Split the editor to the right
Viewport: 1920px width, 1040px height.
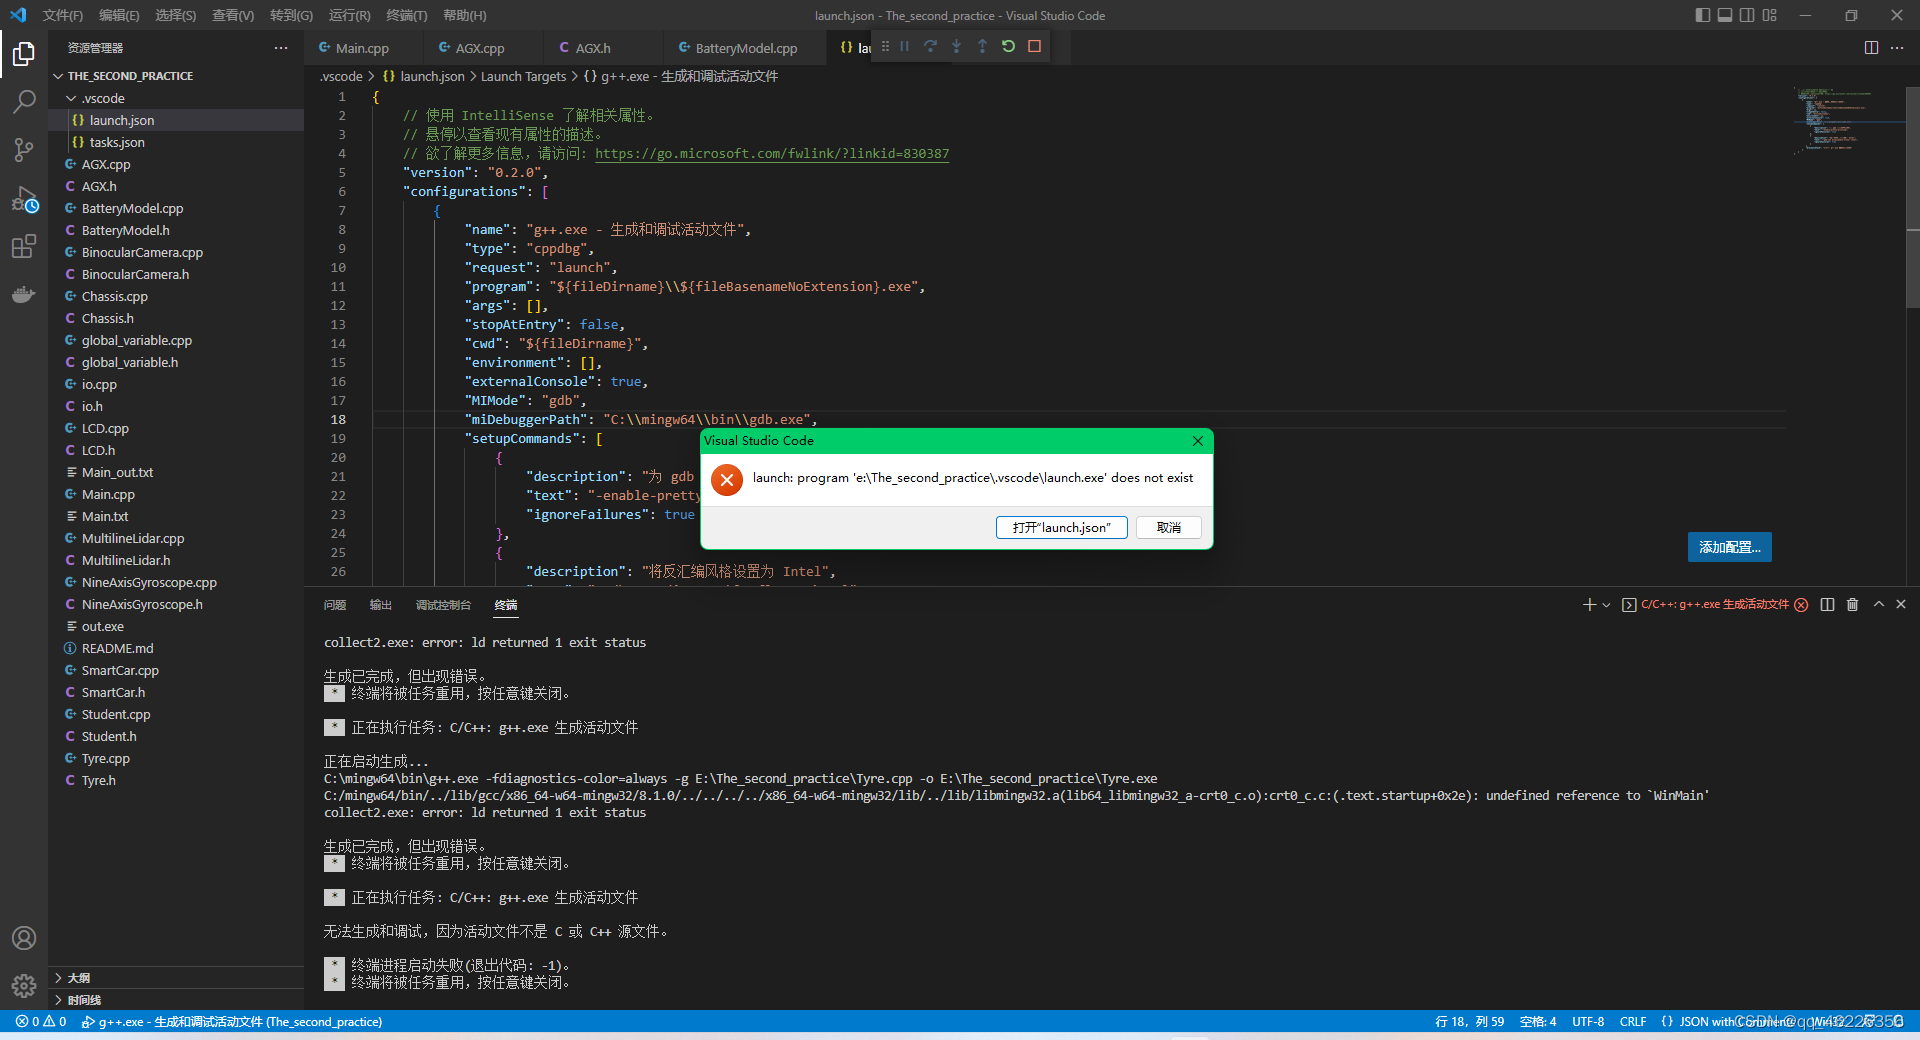click(1871, 47)
